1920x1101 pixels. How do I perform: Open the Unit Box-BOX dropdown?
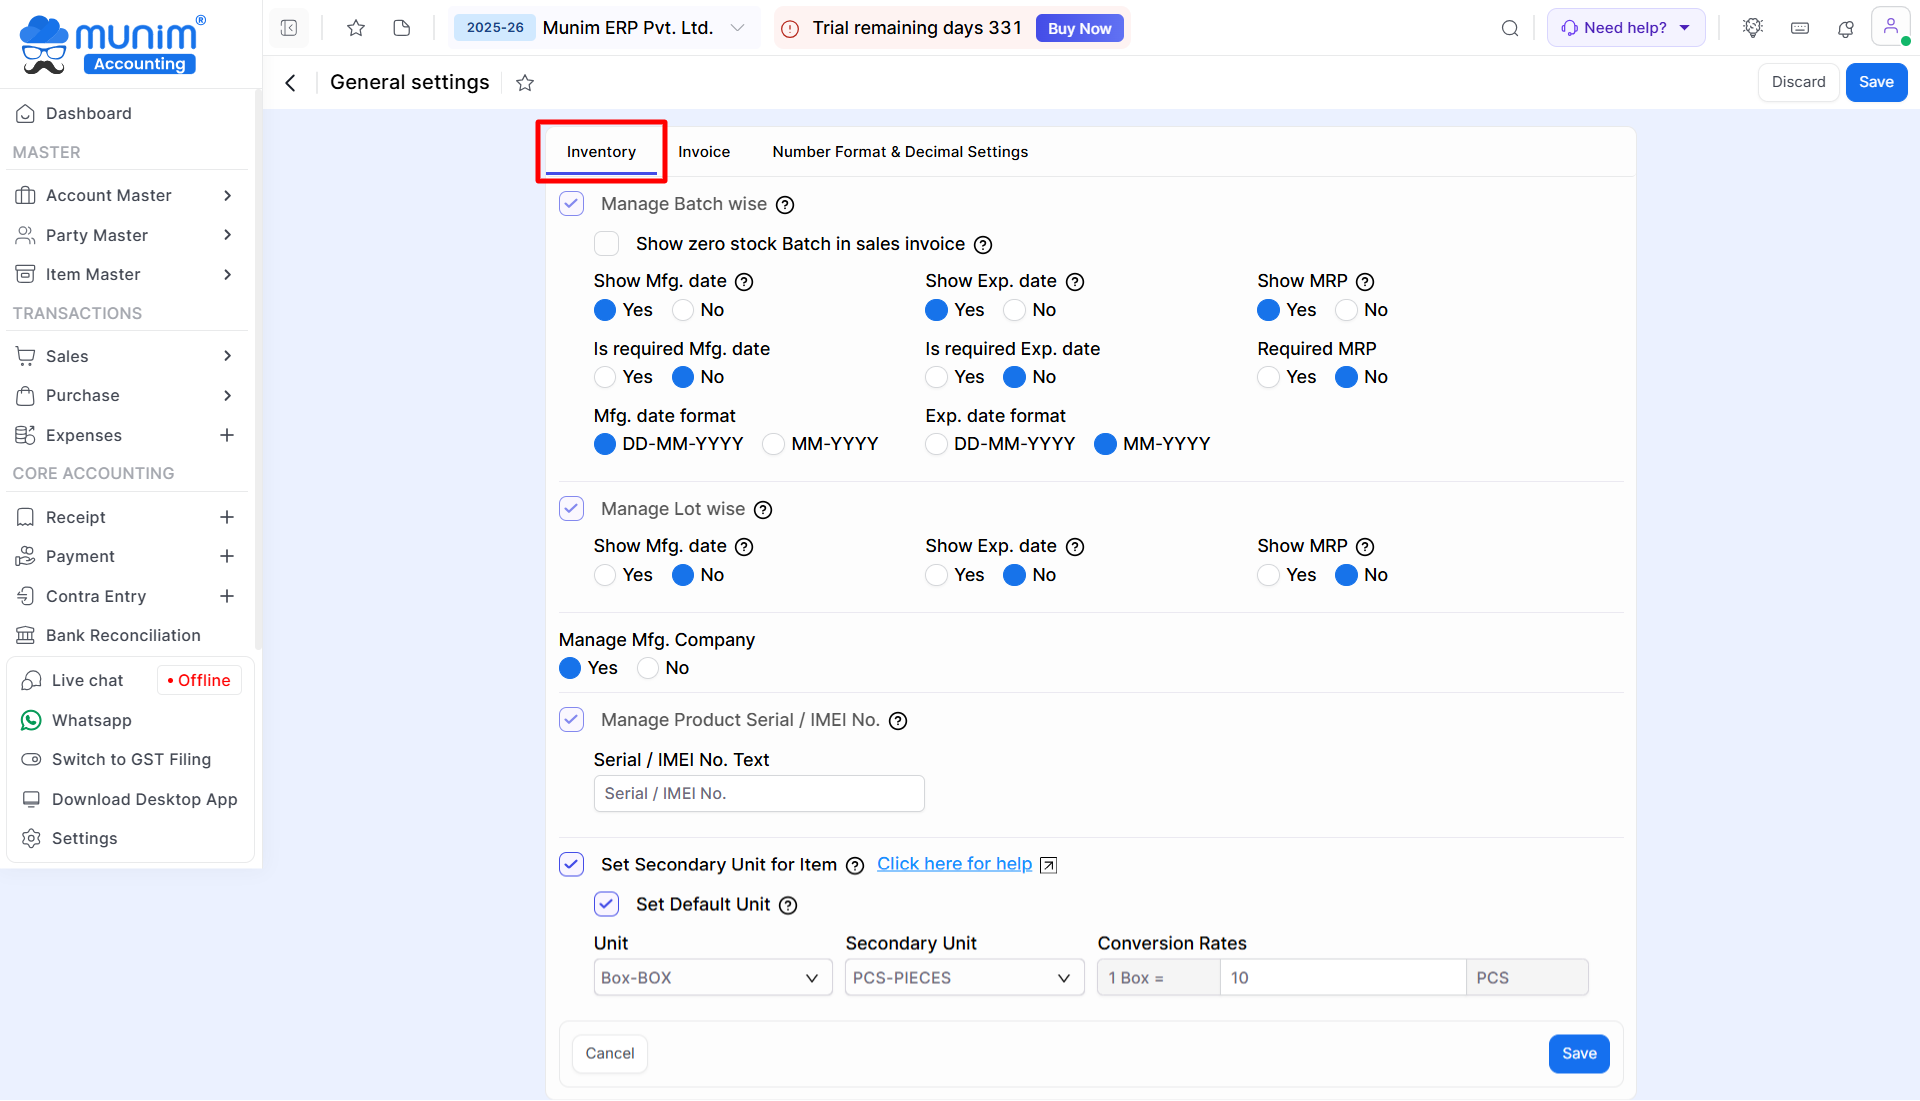coord(712,978)
